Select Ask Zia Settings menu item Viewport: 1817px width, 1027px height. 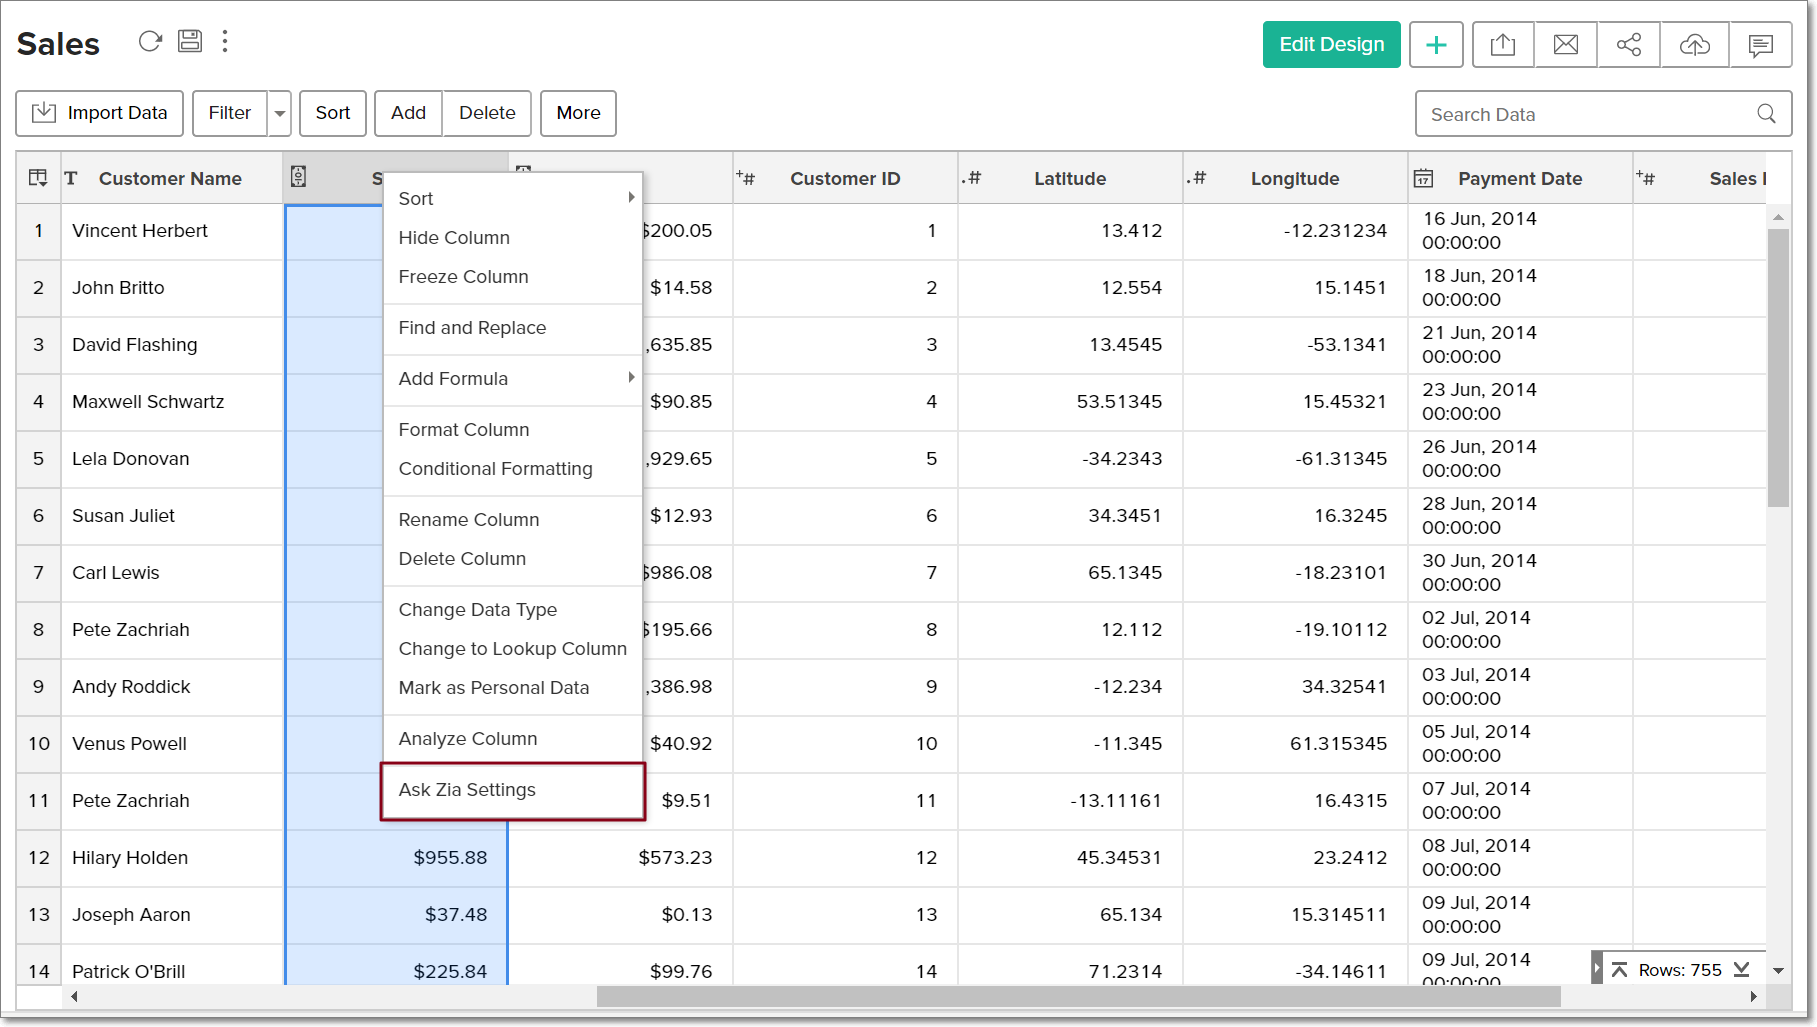(467, 790)
